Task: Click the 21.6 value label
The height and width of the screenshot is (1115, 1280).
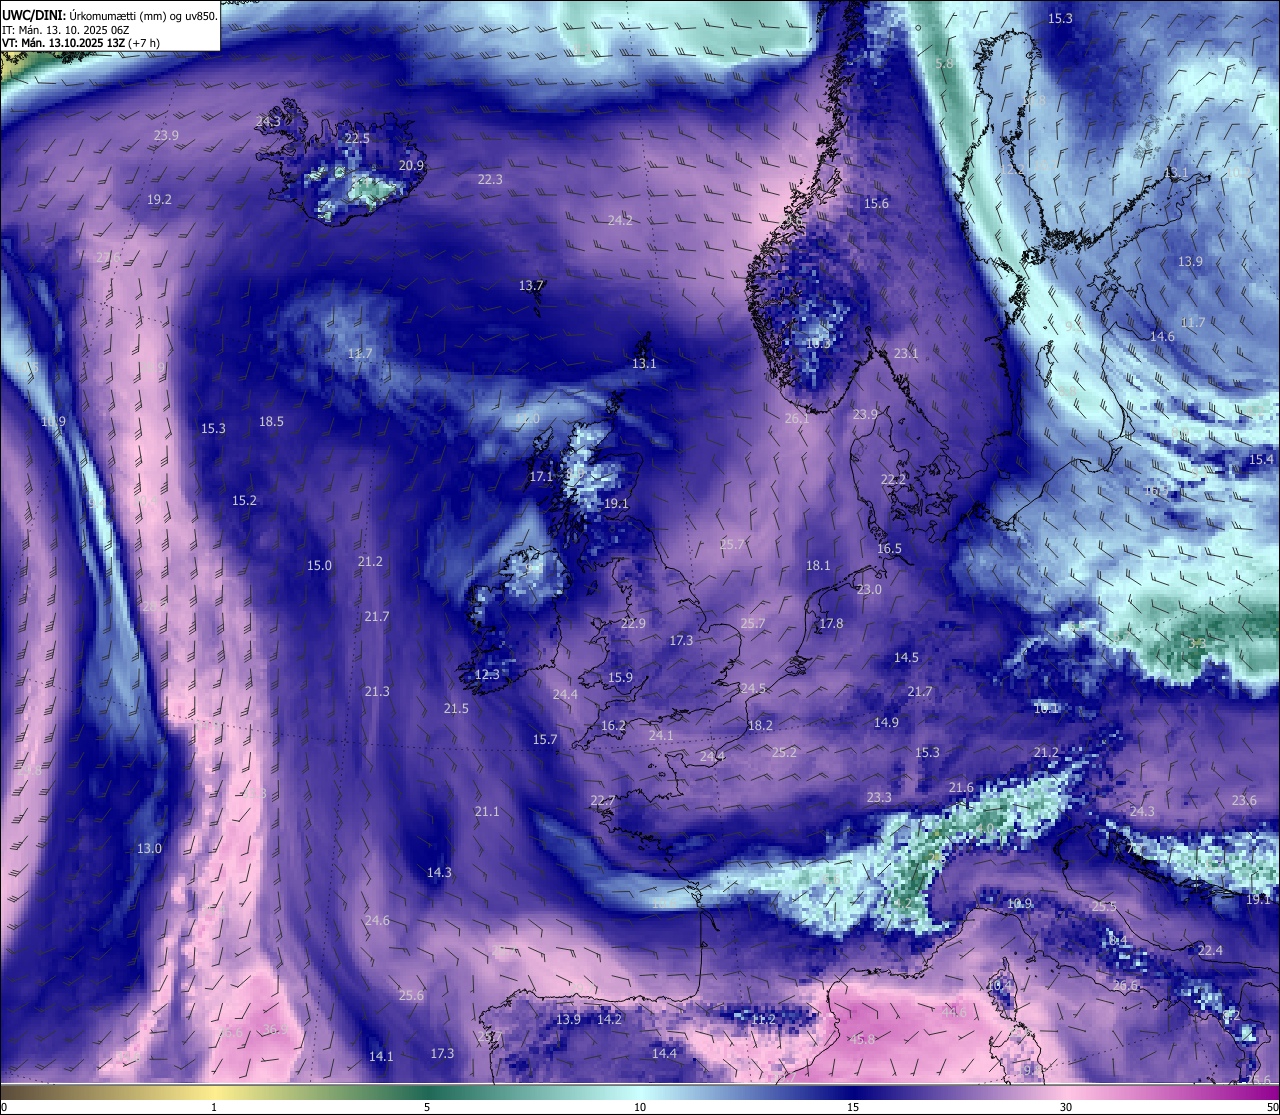Action: tap(961, 787)
